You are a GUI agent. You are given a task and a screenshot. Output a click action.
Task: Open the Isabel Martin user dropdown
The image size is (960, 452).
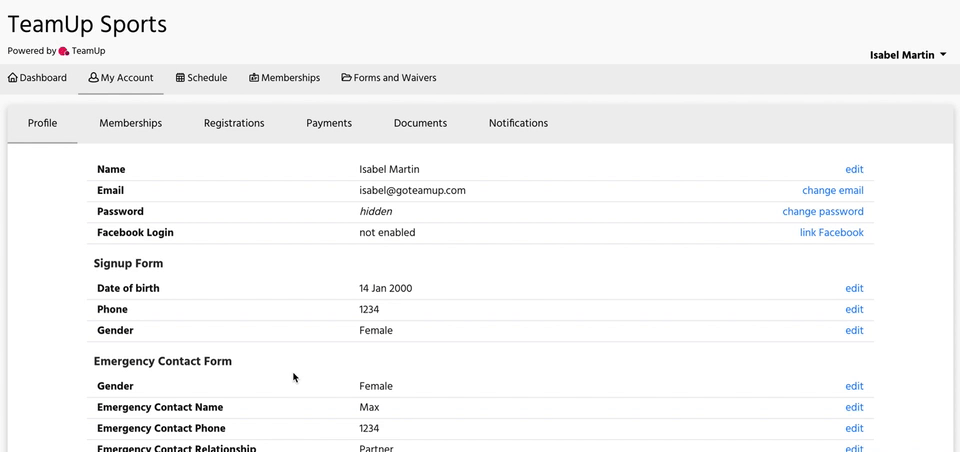[x=908, y=55]
